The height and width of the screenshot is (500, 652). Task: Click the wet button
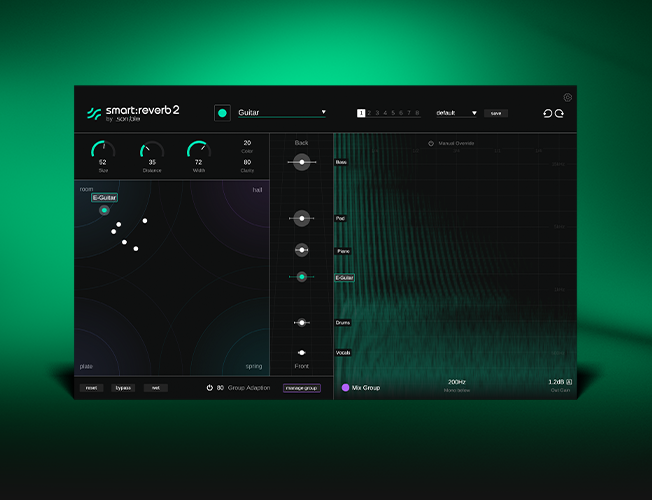pyautogui.click(x=156, y=388)
